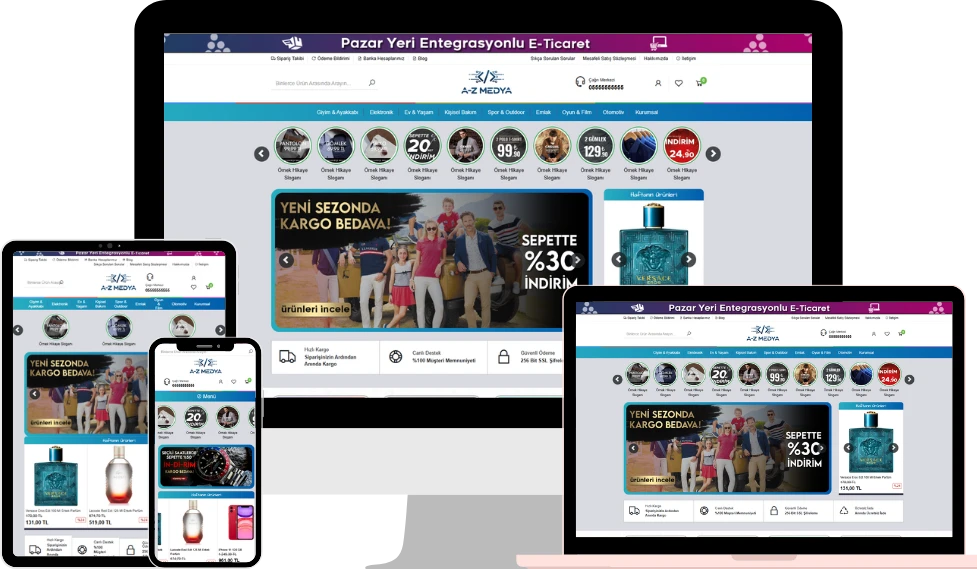Click the wishlist heart icon on the large monitor
Screen dimensions: 977x569
click(x=678, y=83)
